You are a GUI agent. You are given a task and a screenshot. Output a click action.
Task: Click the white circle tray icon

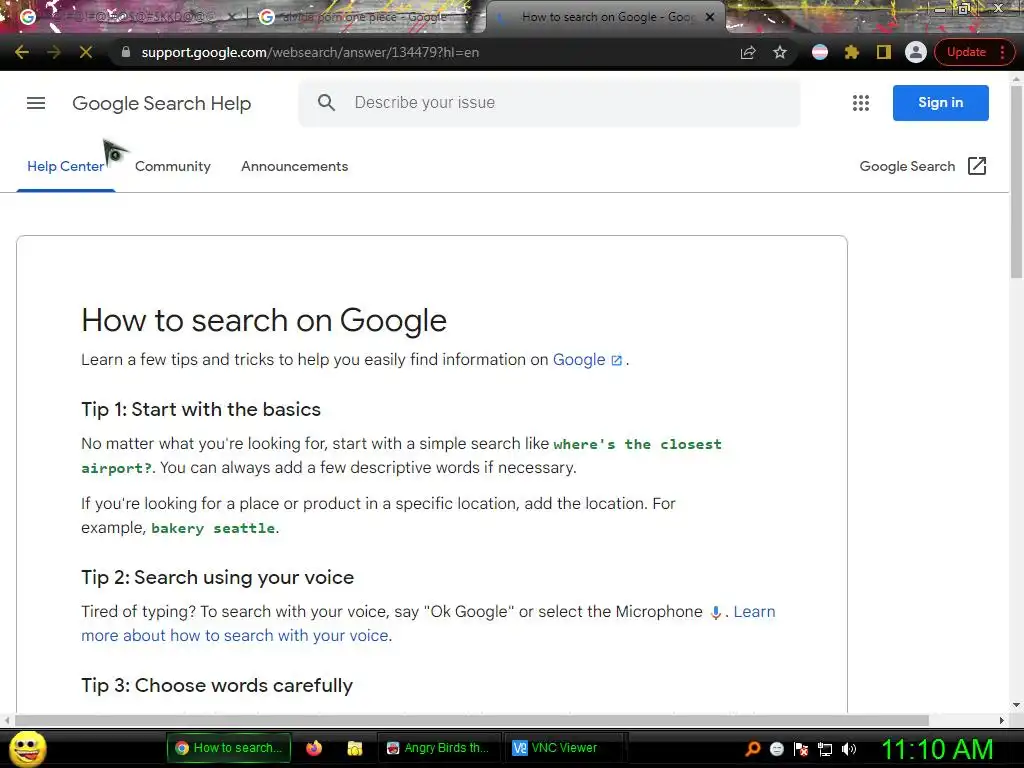click(776, 749)
